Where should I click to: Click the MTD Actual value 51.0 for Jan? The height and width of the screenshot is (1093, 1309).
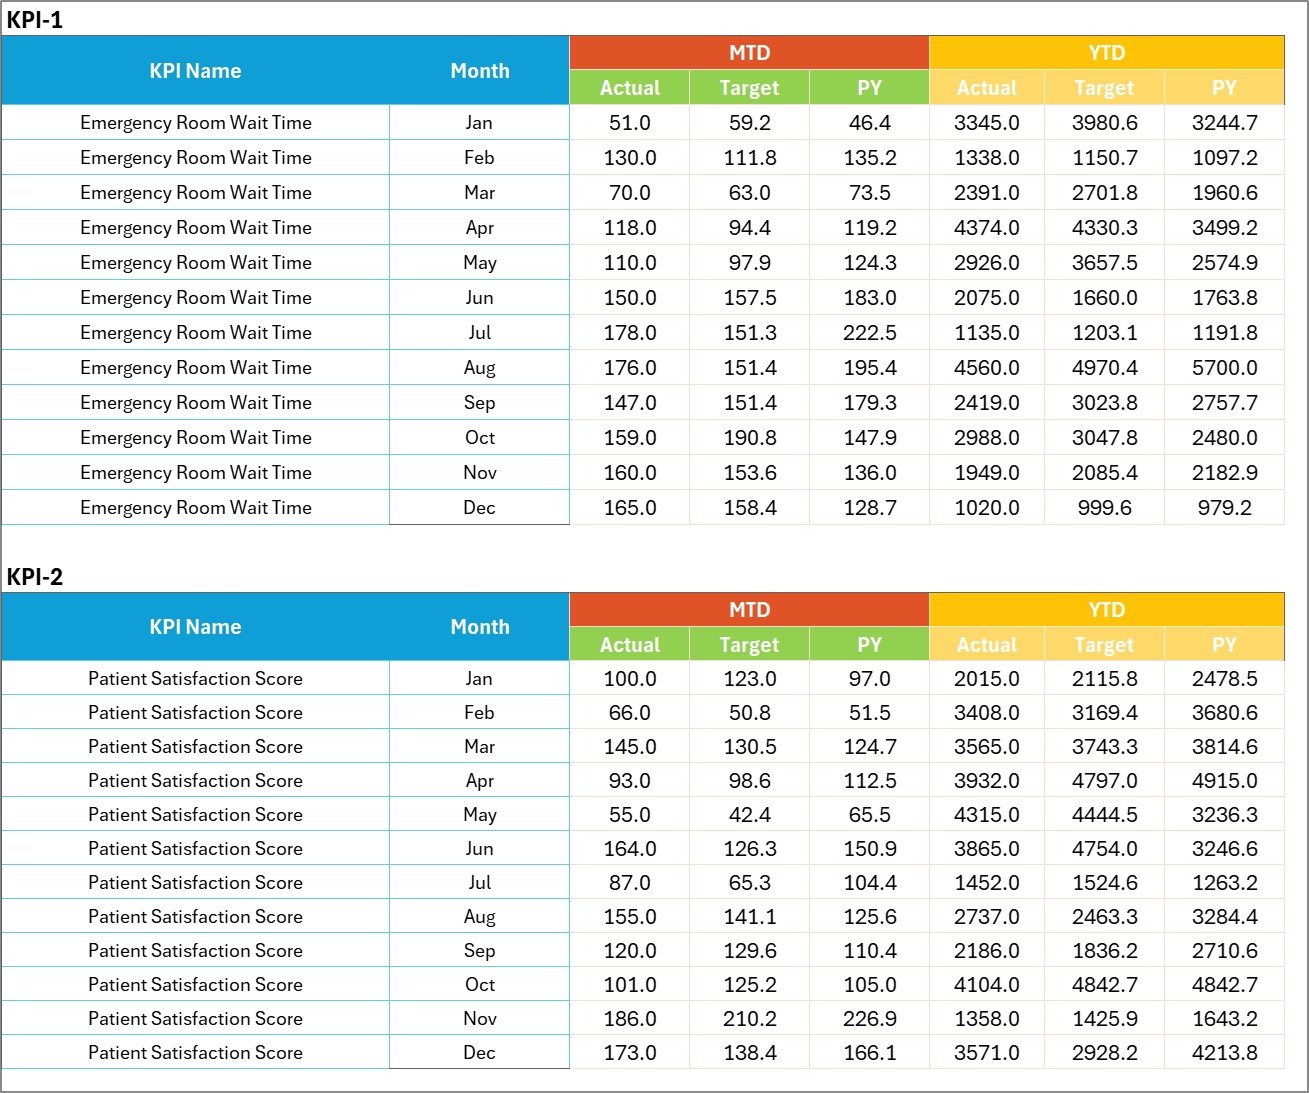coord(629,122)
